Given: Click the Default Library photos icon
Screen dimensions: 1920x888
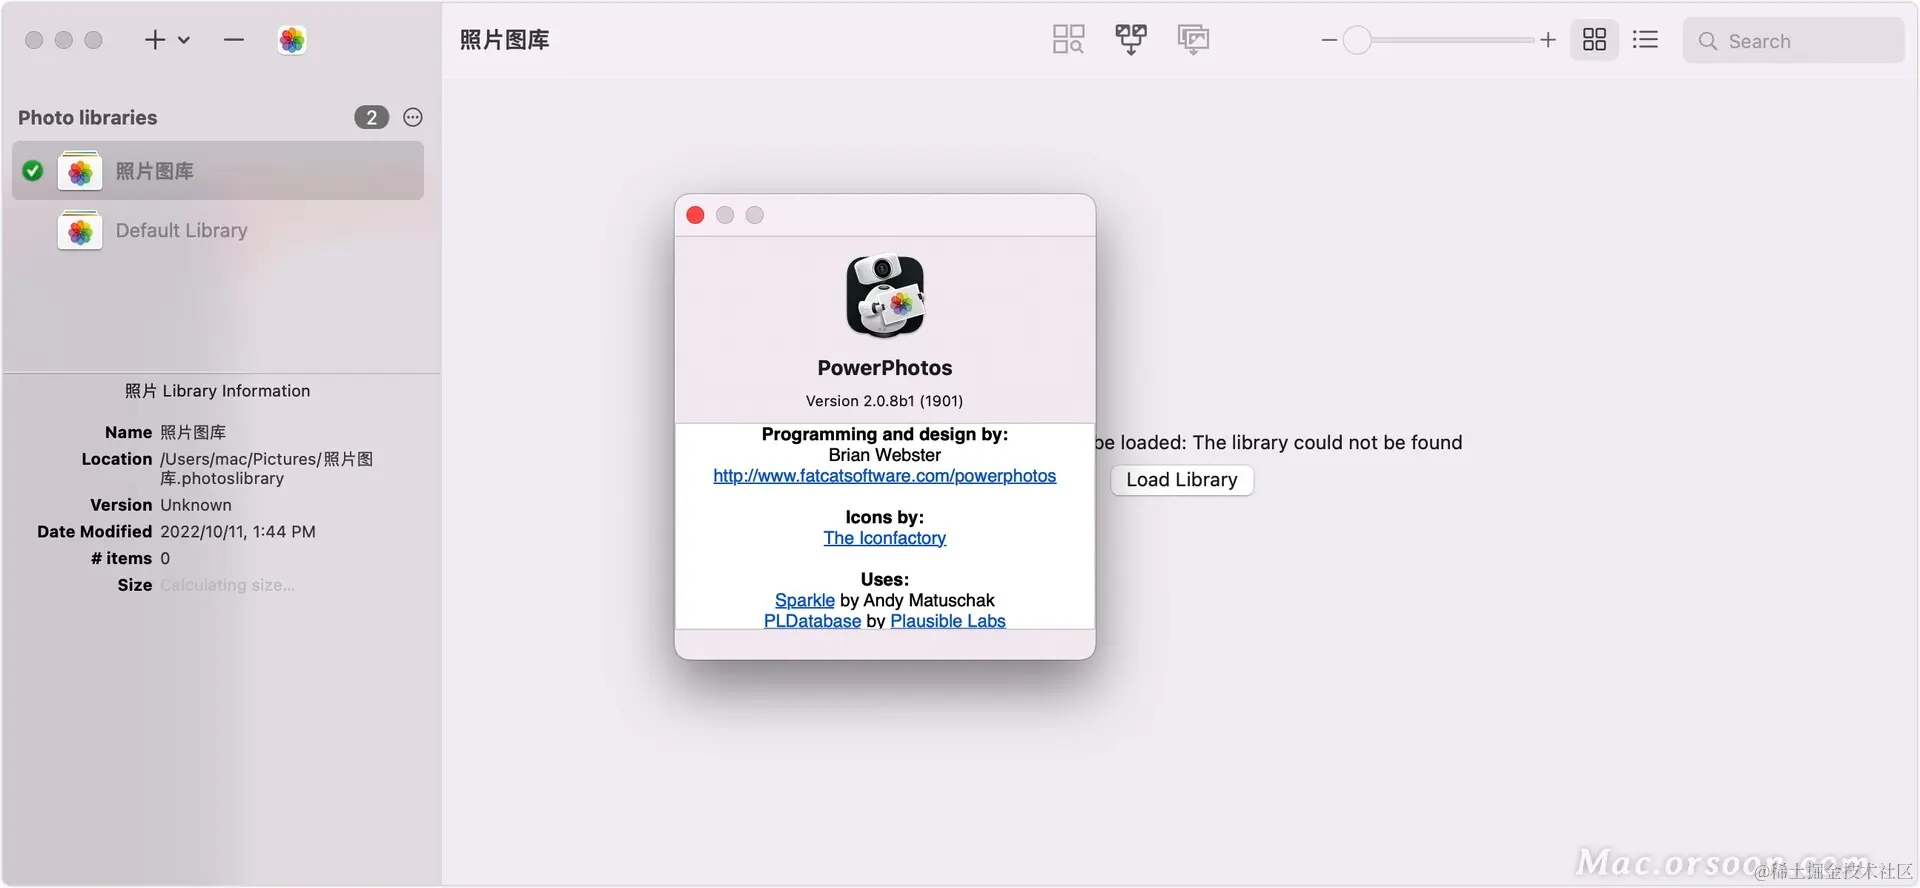Looking at the screenshot, I should click(80, 231).
